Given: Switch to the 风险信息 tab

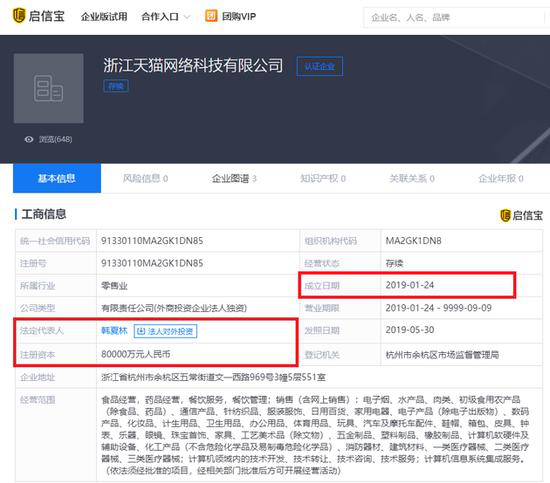Looking at the screenshot, I should pyautogui.click(x=145, y=179).
